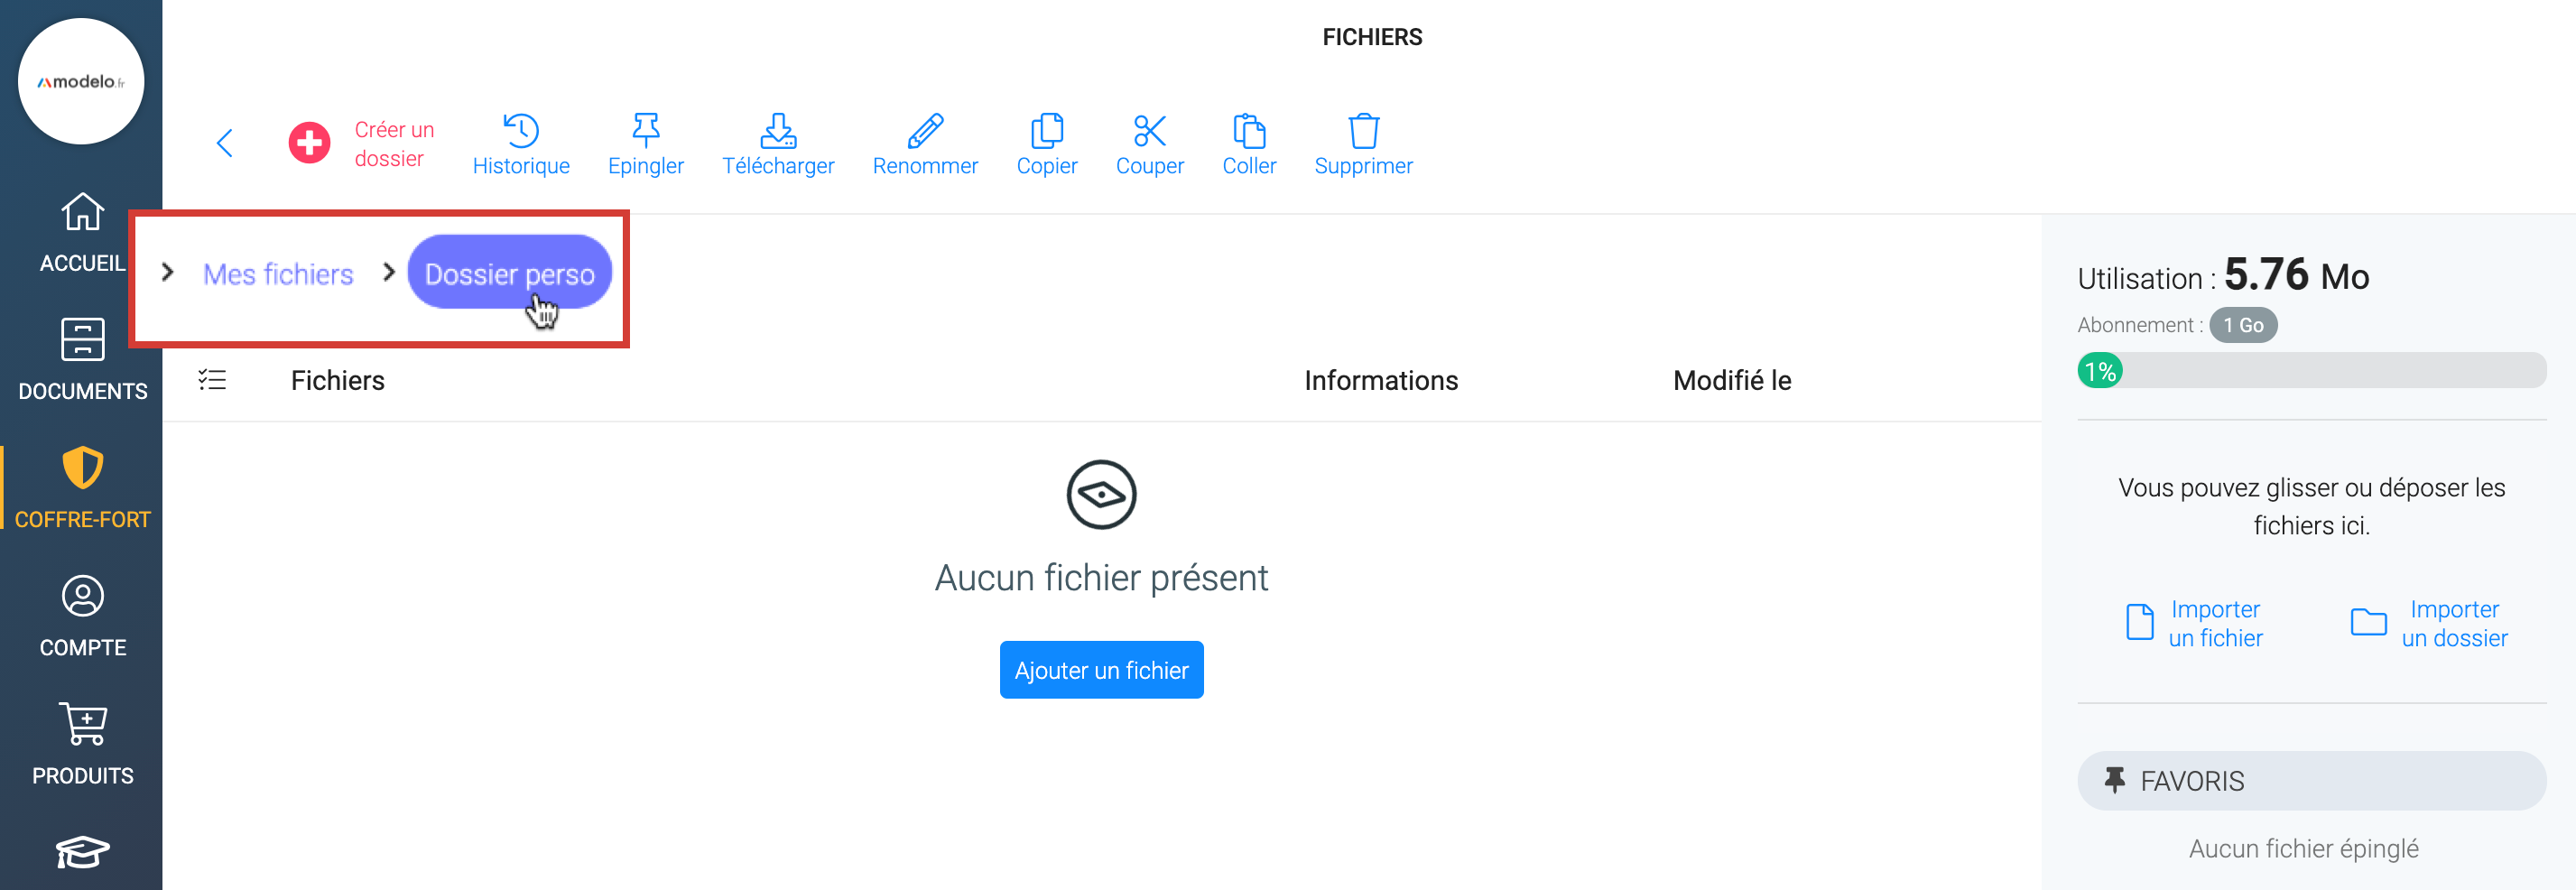Image resolution: width=2576 pixels, height=890 pixels.
Task: Open the Accueil sidebar section
Action: pyautogui.click(x=82, y=232)
